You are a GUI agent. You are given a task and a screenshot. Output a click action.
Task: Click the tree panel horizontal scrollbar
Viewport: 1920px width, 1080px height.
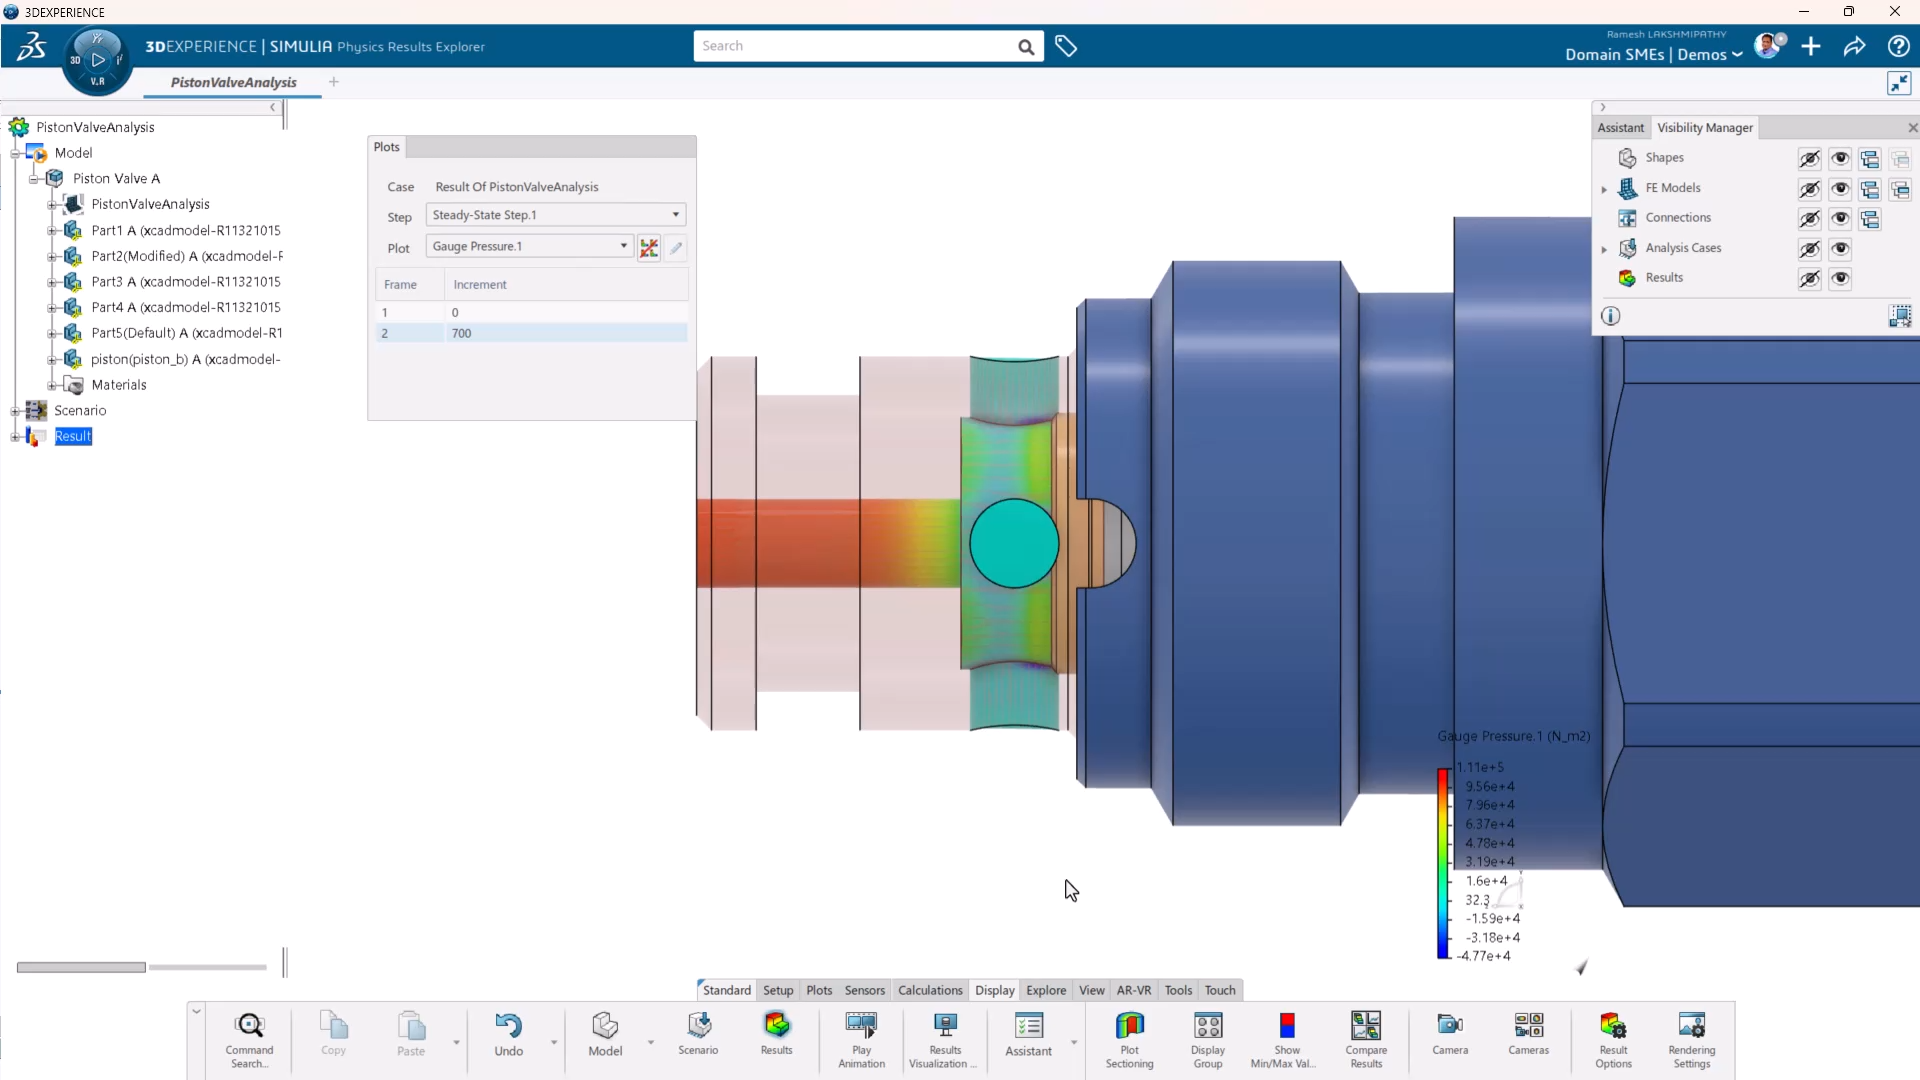point(81,967)
